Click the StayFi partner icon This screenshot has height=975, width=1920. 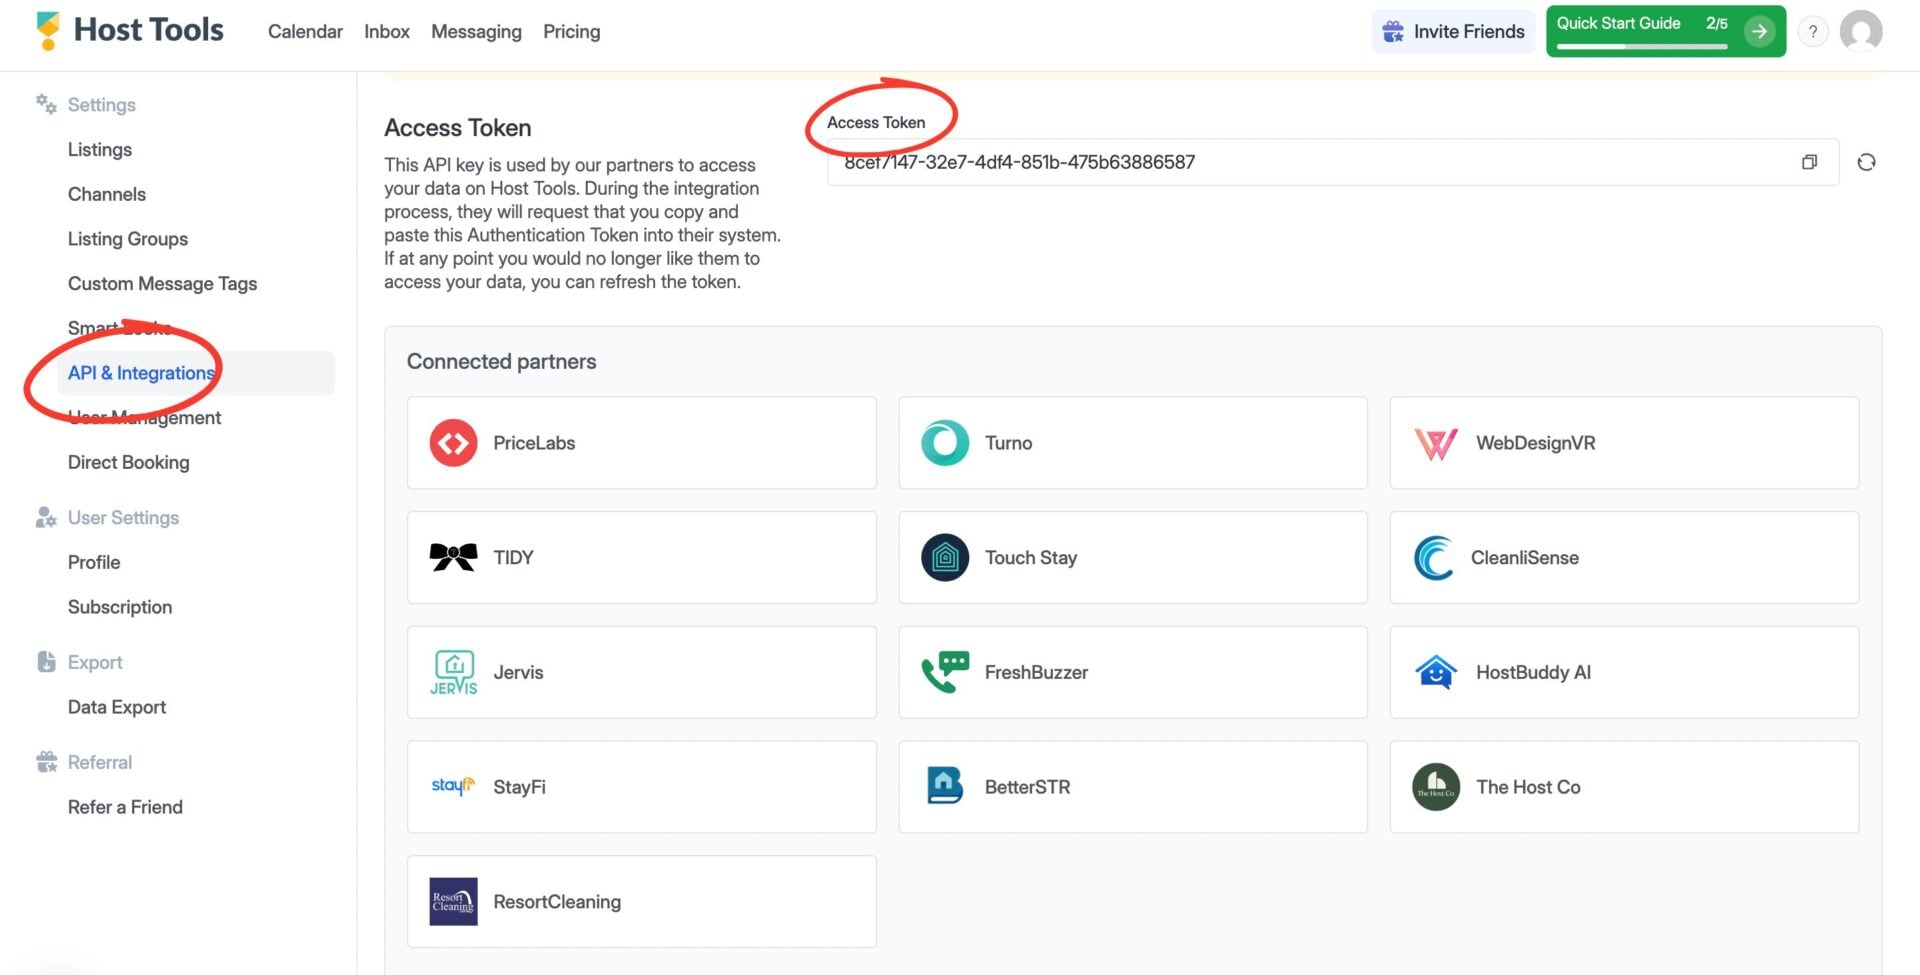453,786
